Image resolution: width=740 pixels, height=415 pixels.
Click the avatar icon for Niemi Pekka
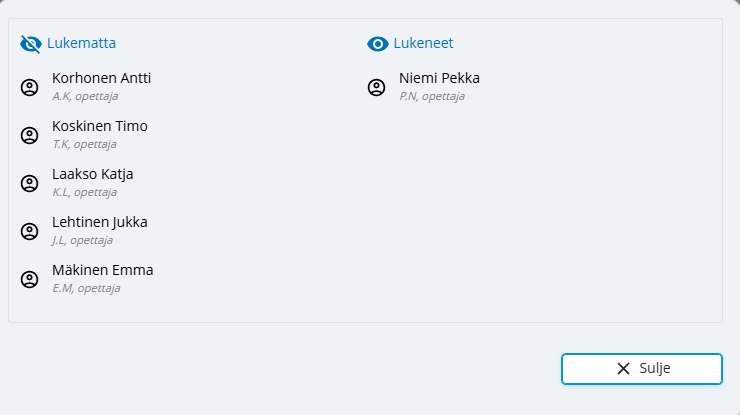tap(377, 87)
